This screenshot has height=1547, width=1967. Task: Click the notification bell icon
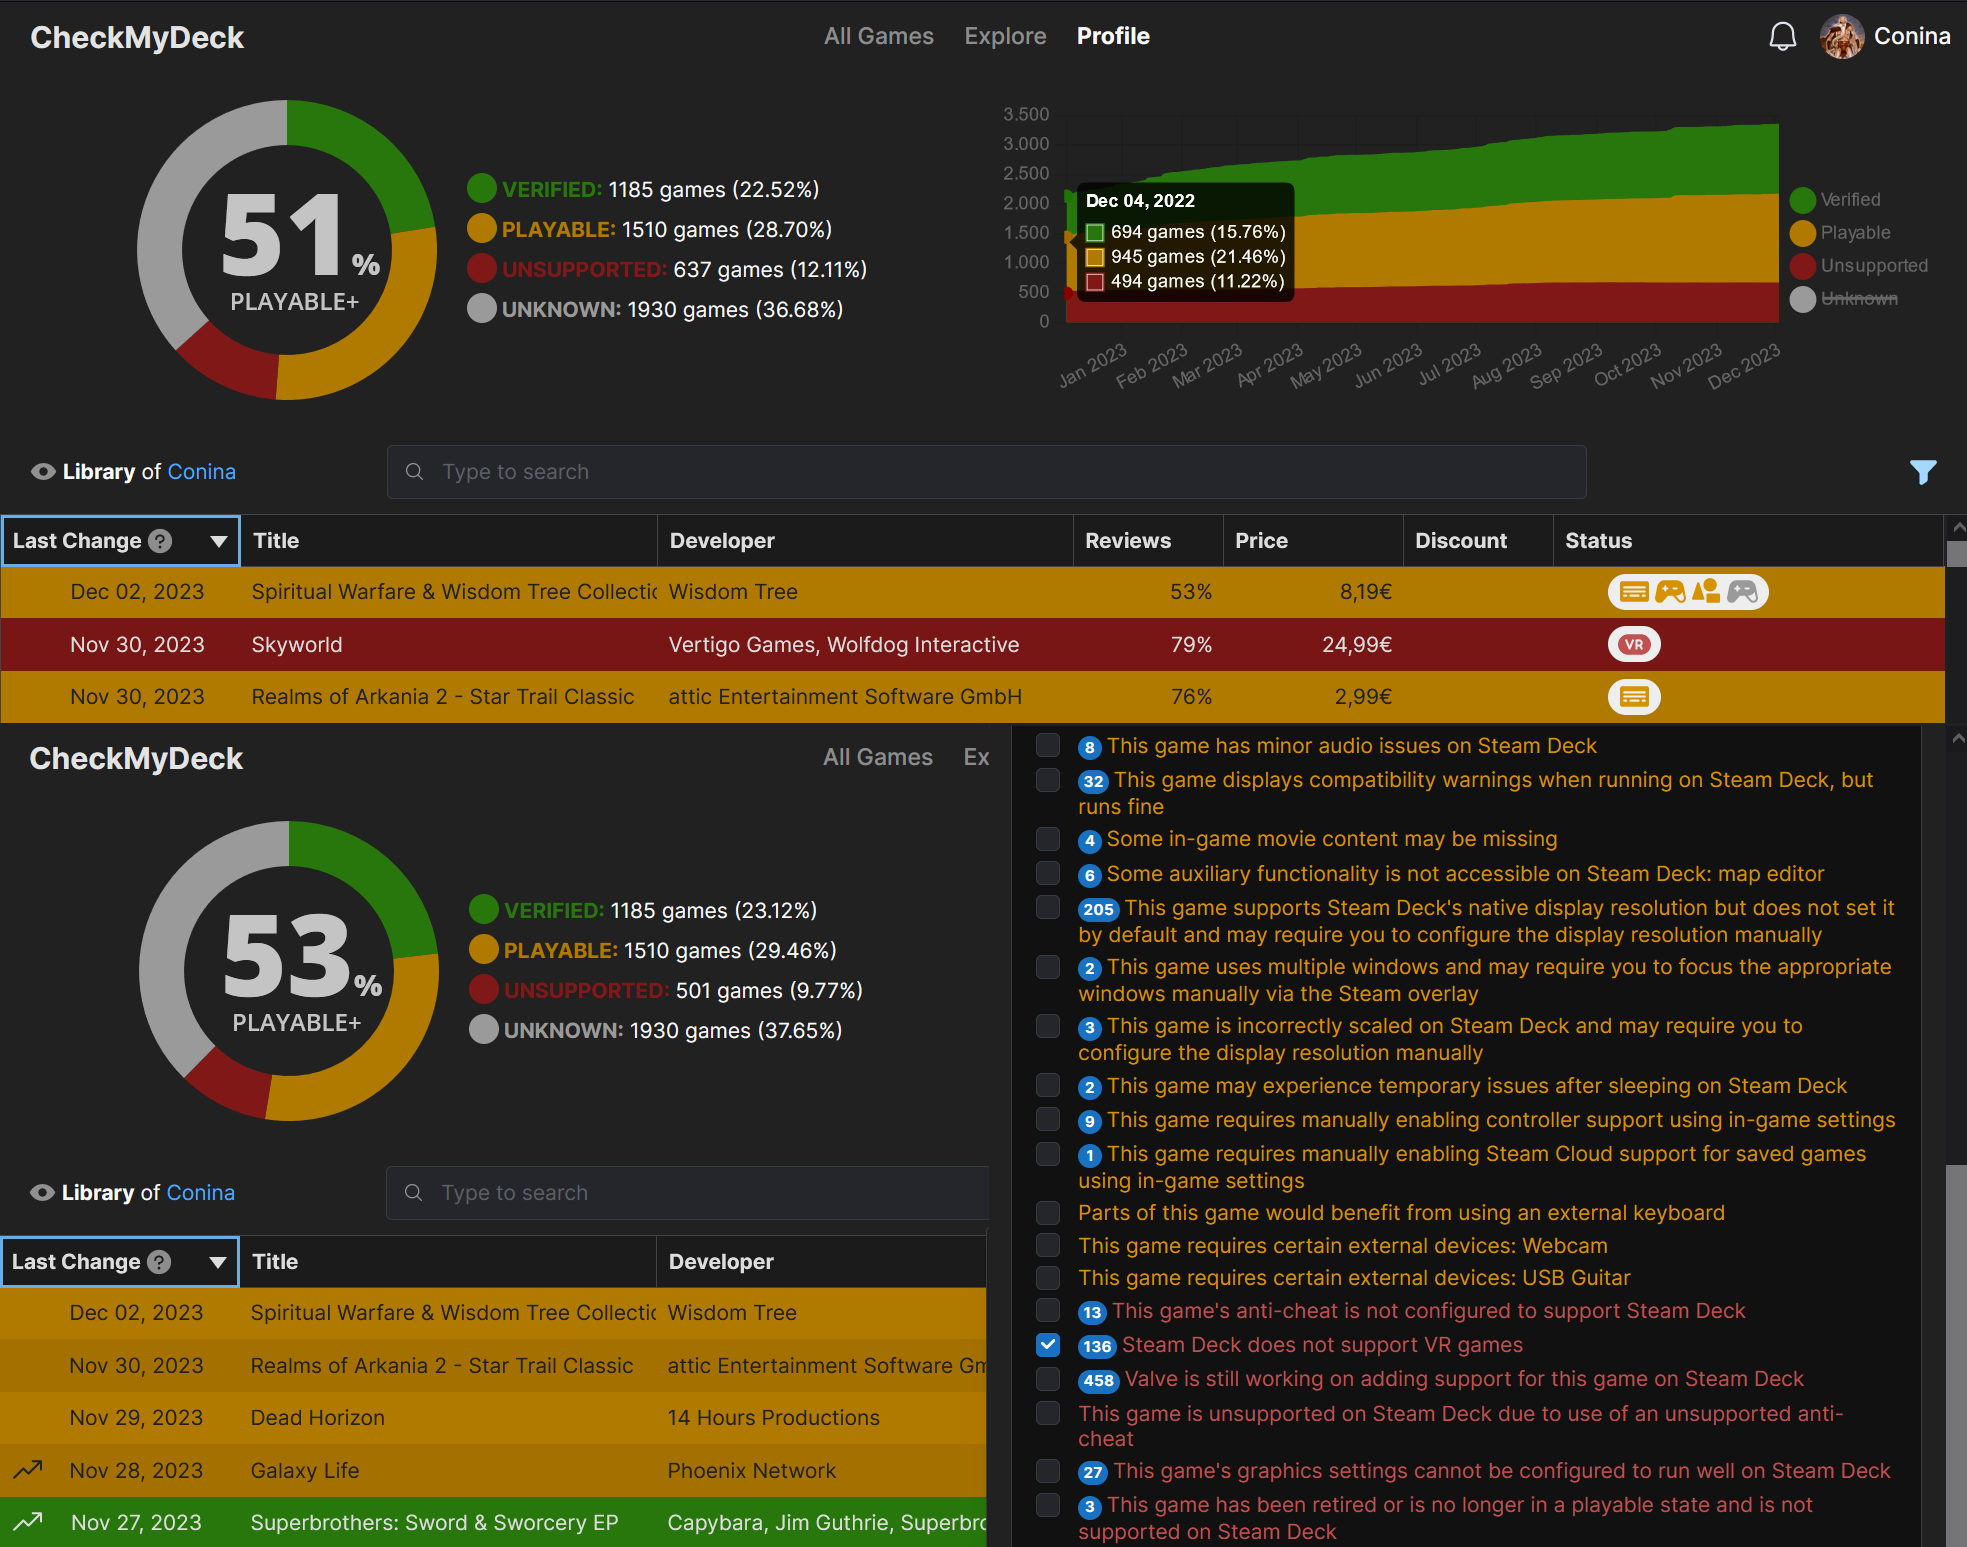(1782, 37)
